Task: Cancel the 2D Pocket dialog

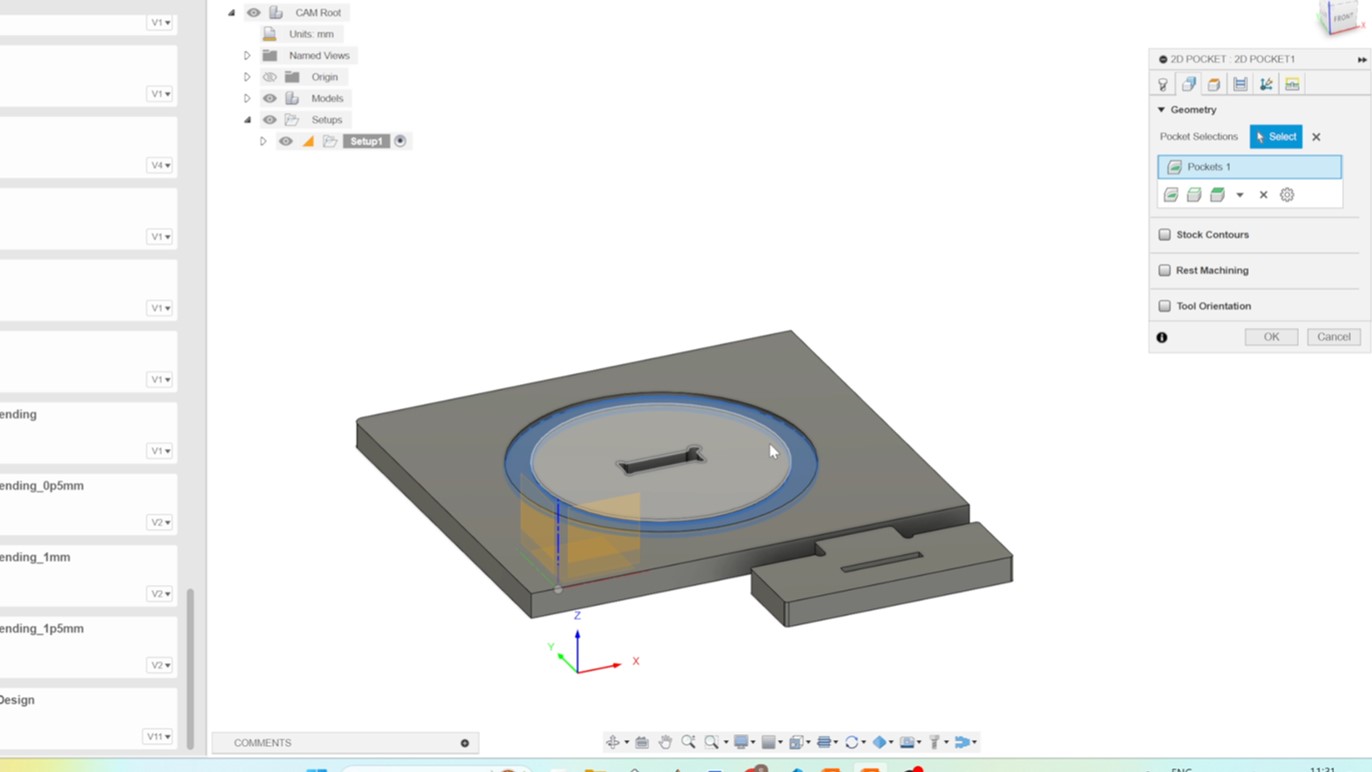Action: 1334,337
